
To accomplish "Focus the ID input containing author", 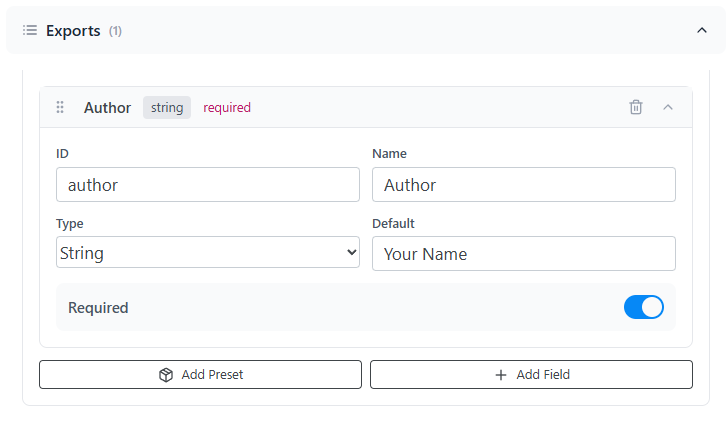I will [x=208, y=185].
